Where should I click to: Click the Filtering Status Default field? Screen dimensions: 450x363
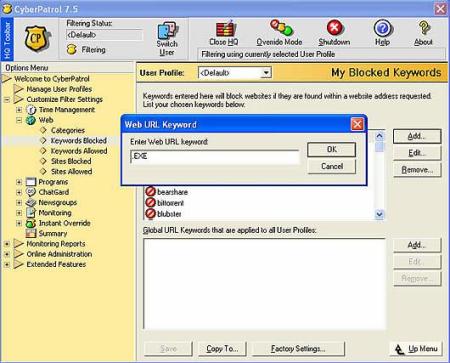coord(105,35)
